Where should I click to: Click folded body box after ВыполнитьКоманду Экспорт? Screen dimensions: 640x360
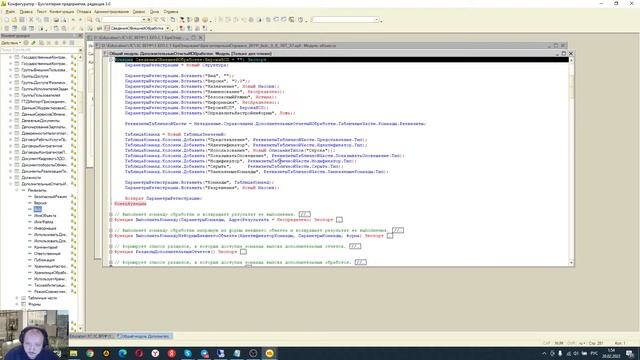click(x=339, y=220)
